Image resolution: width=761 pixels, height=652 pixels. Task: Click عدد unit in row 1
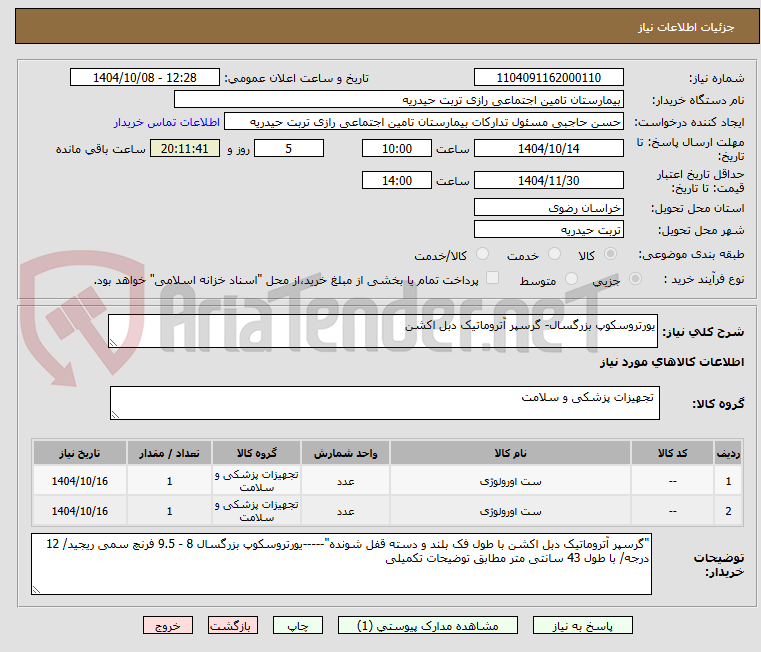point(346,481)
